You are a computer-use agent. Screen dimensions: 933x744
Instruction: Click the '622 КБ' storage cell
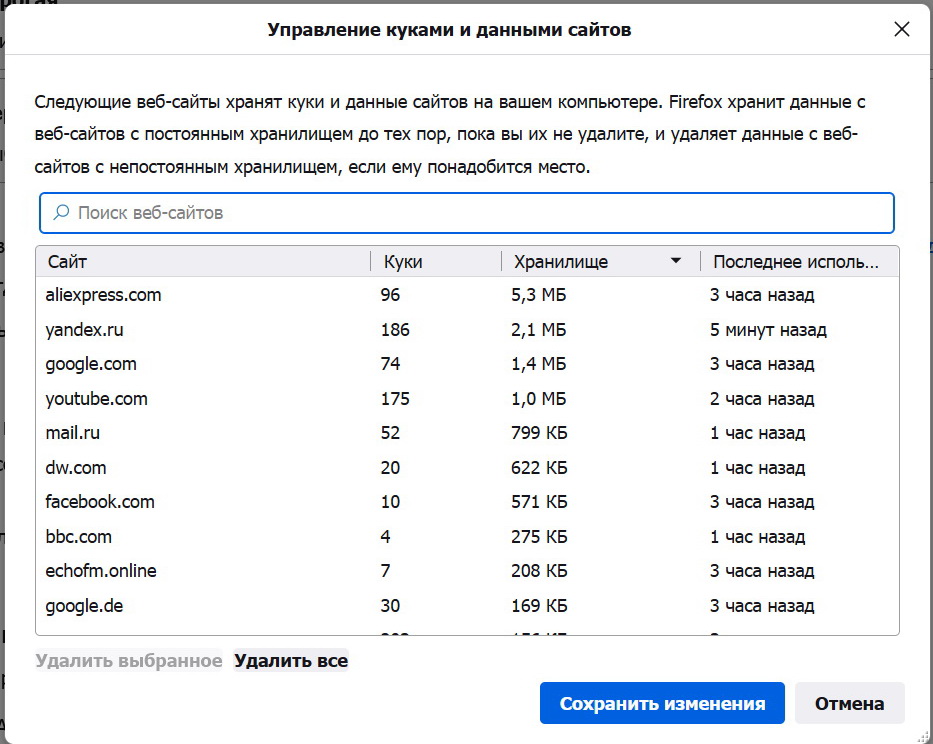tap(539, 467)
